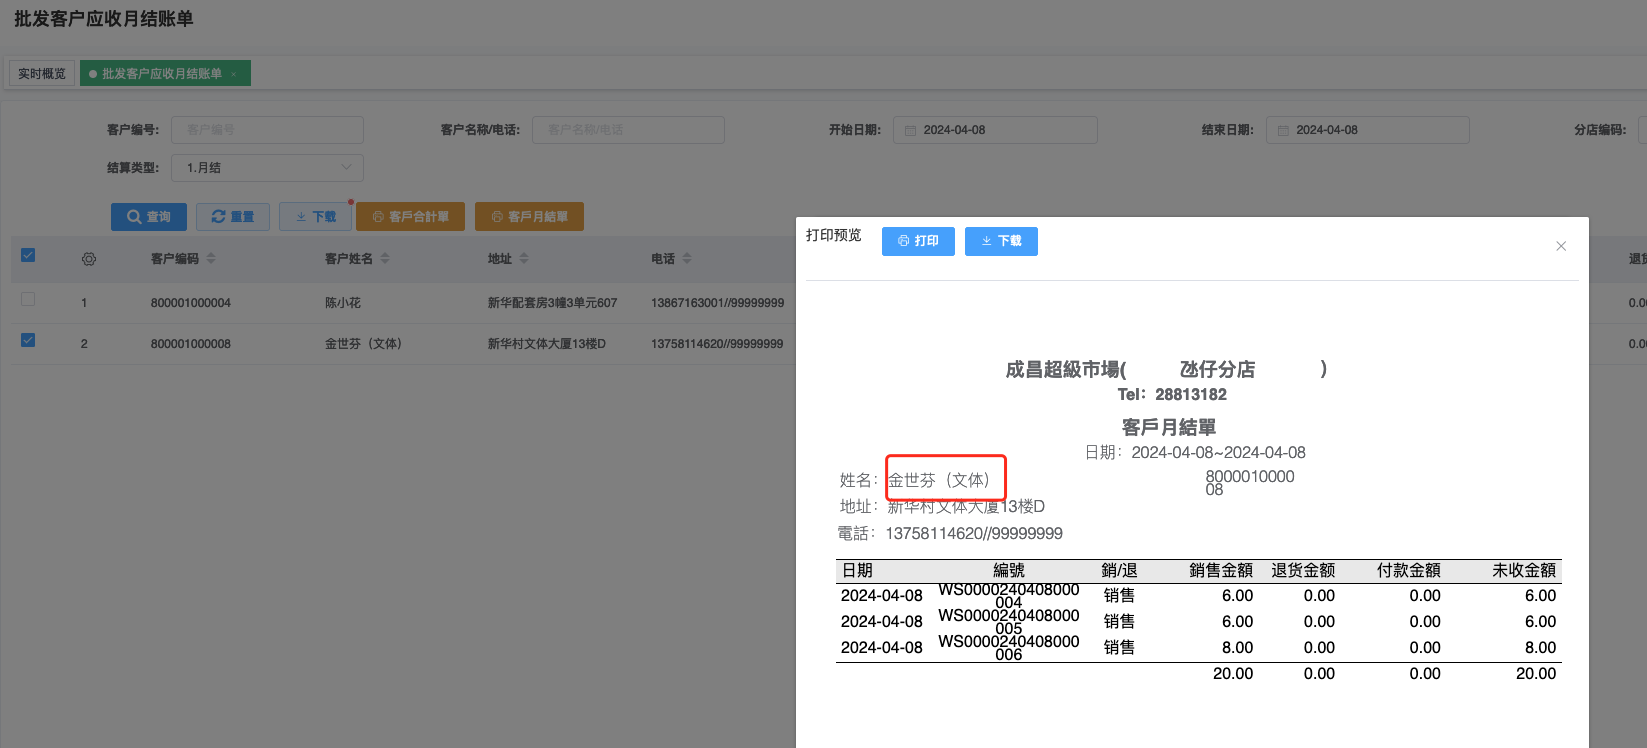Close the 打印预览 dialog
The image size is (1647, 748).
pyautogui.click(x=1561, y=246)
